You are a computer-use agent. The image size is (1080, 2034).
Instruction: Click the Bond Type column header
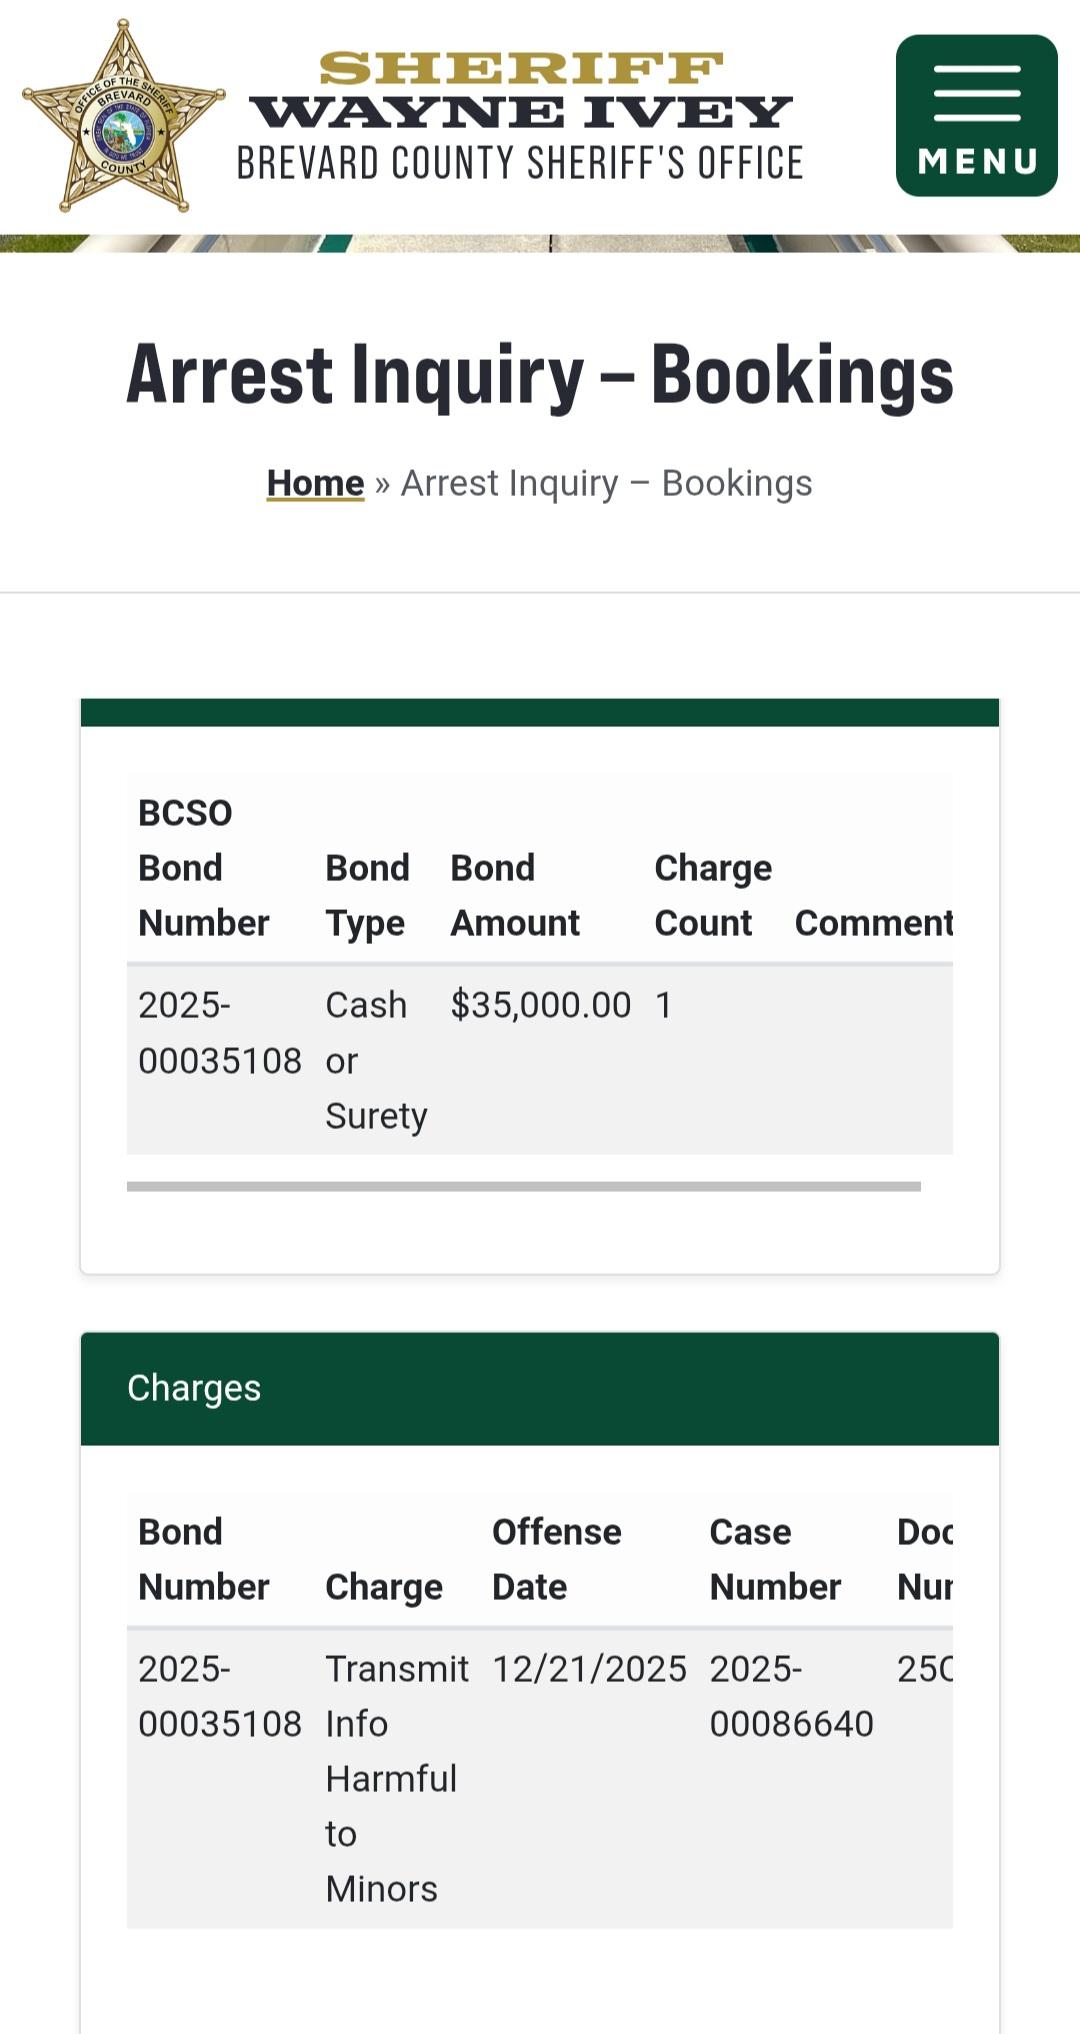coord(367,895)
